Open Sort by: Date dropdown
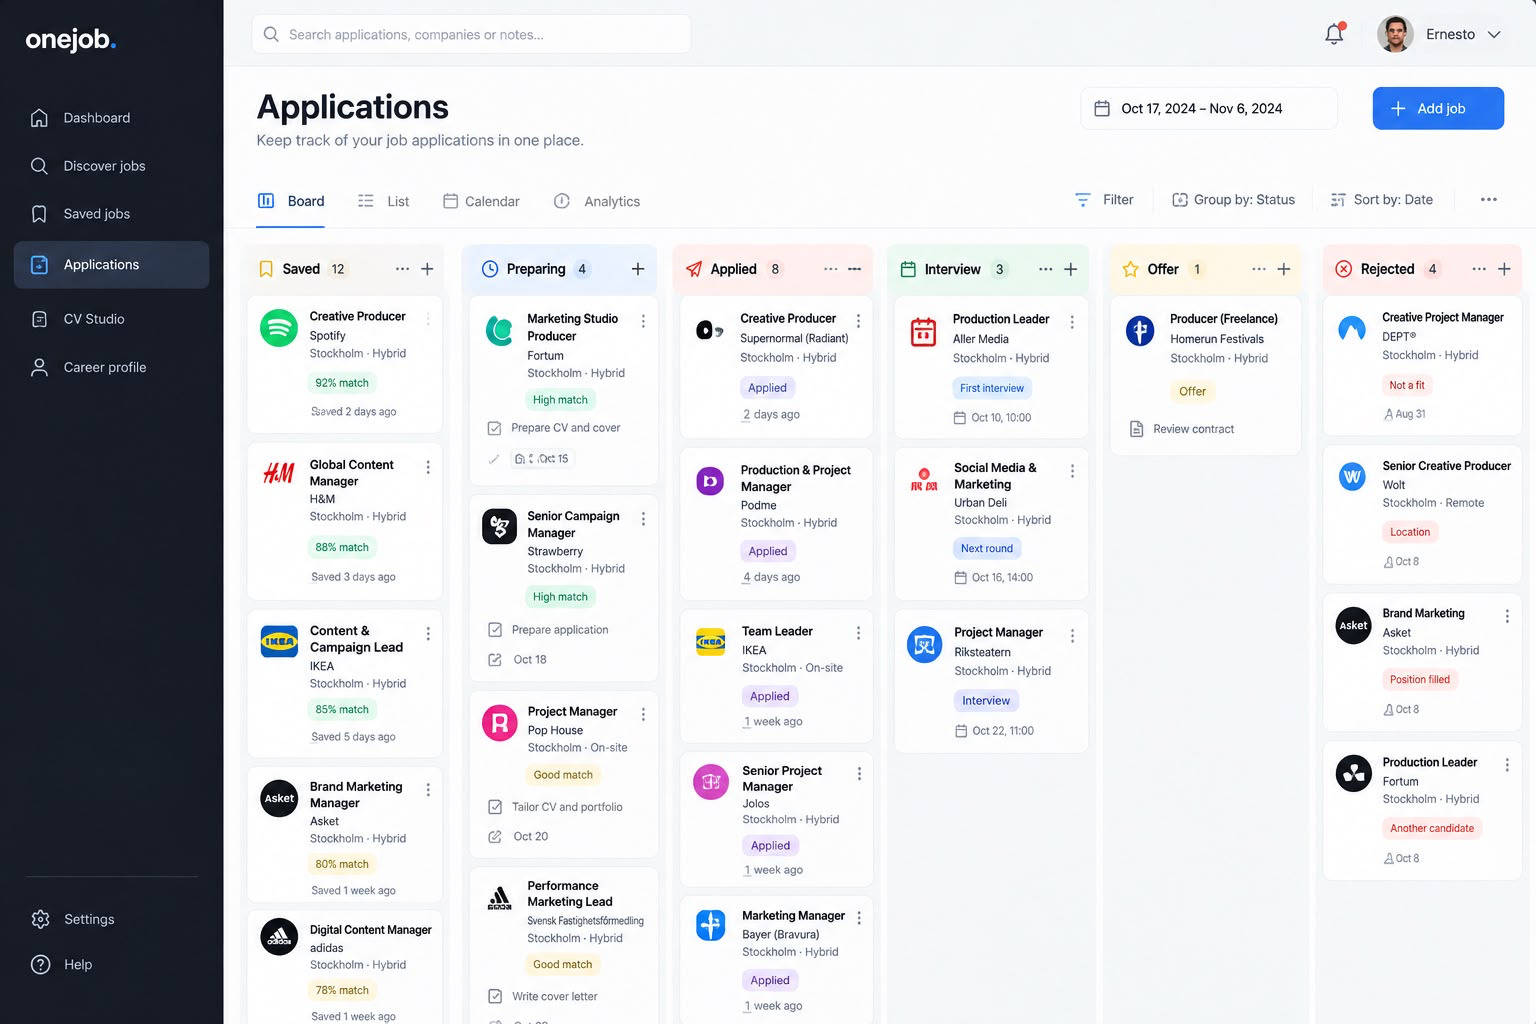This screenshot has width=1536, height=1024. coord(1382,200)
